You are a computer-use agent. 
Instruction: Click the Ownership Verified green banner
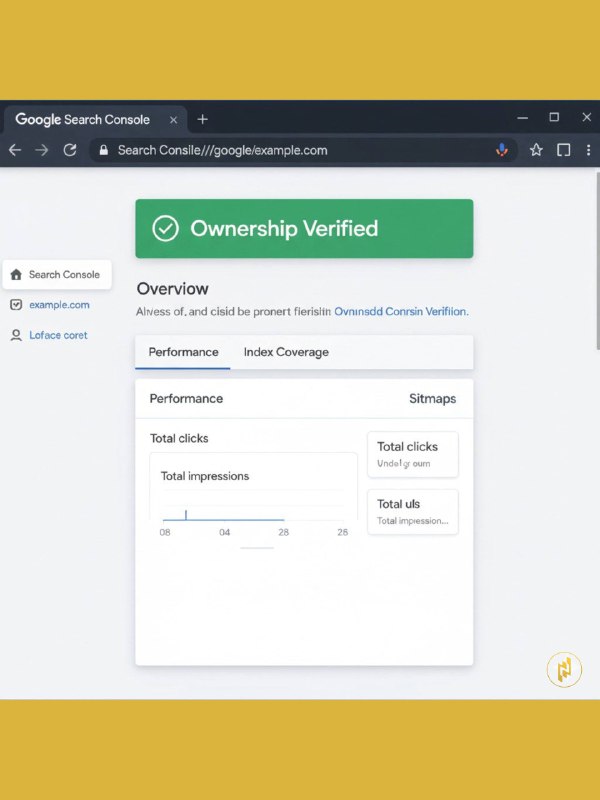(304, 229)
